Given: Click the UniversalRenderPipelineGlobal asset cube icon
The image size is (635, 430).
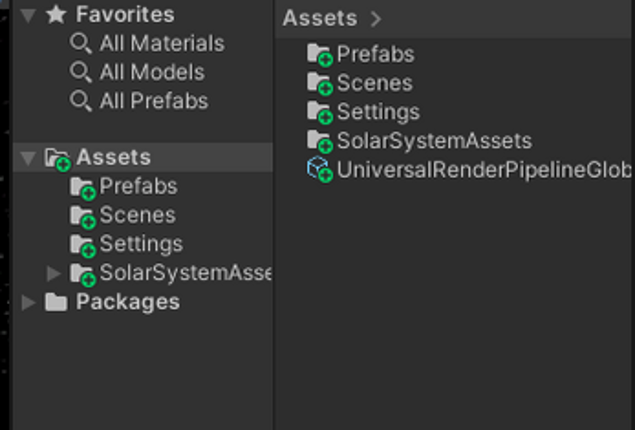Looking at the screenshot, I should (319, 169).
